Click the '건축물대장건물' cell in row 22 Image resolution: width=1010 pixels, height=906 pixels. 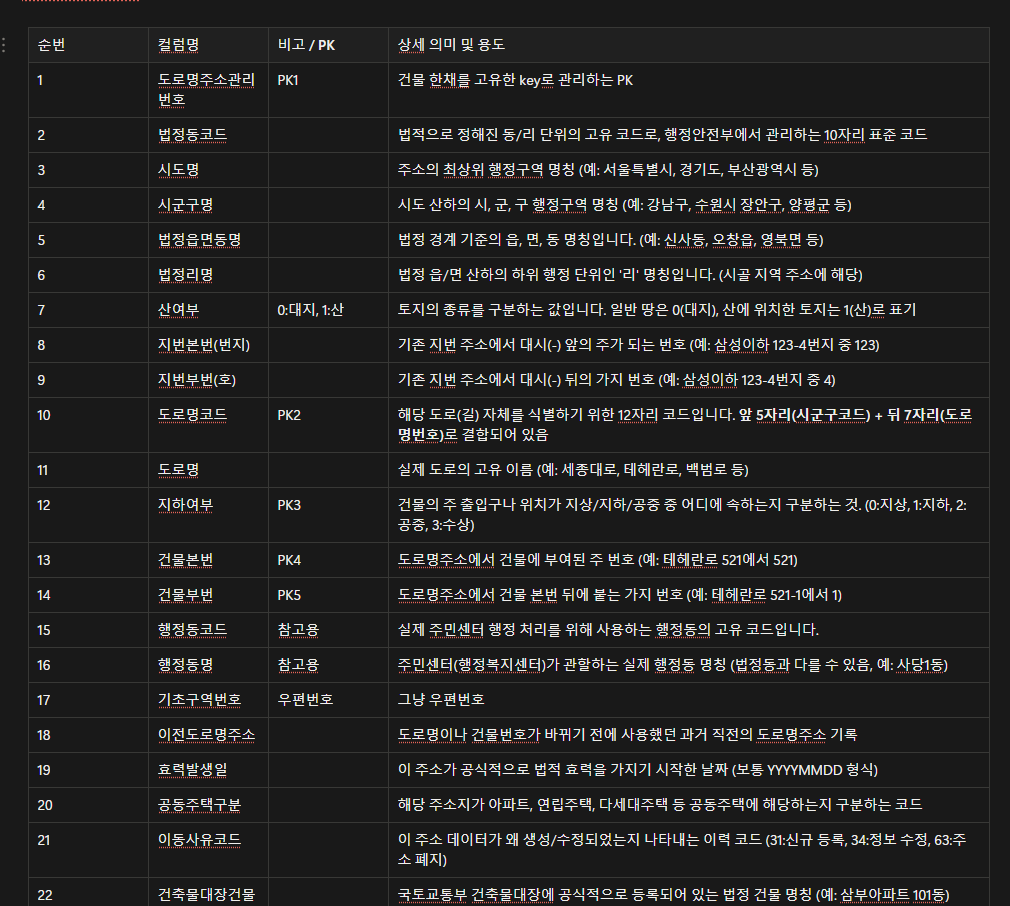point(208,892)
